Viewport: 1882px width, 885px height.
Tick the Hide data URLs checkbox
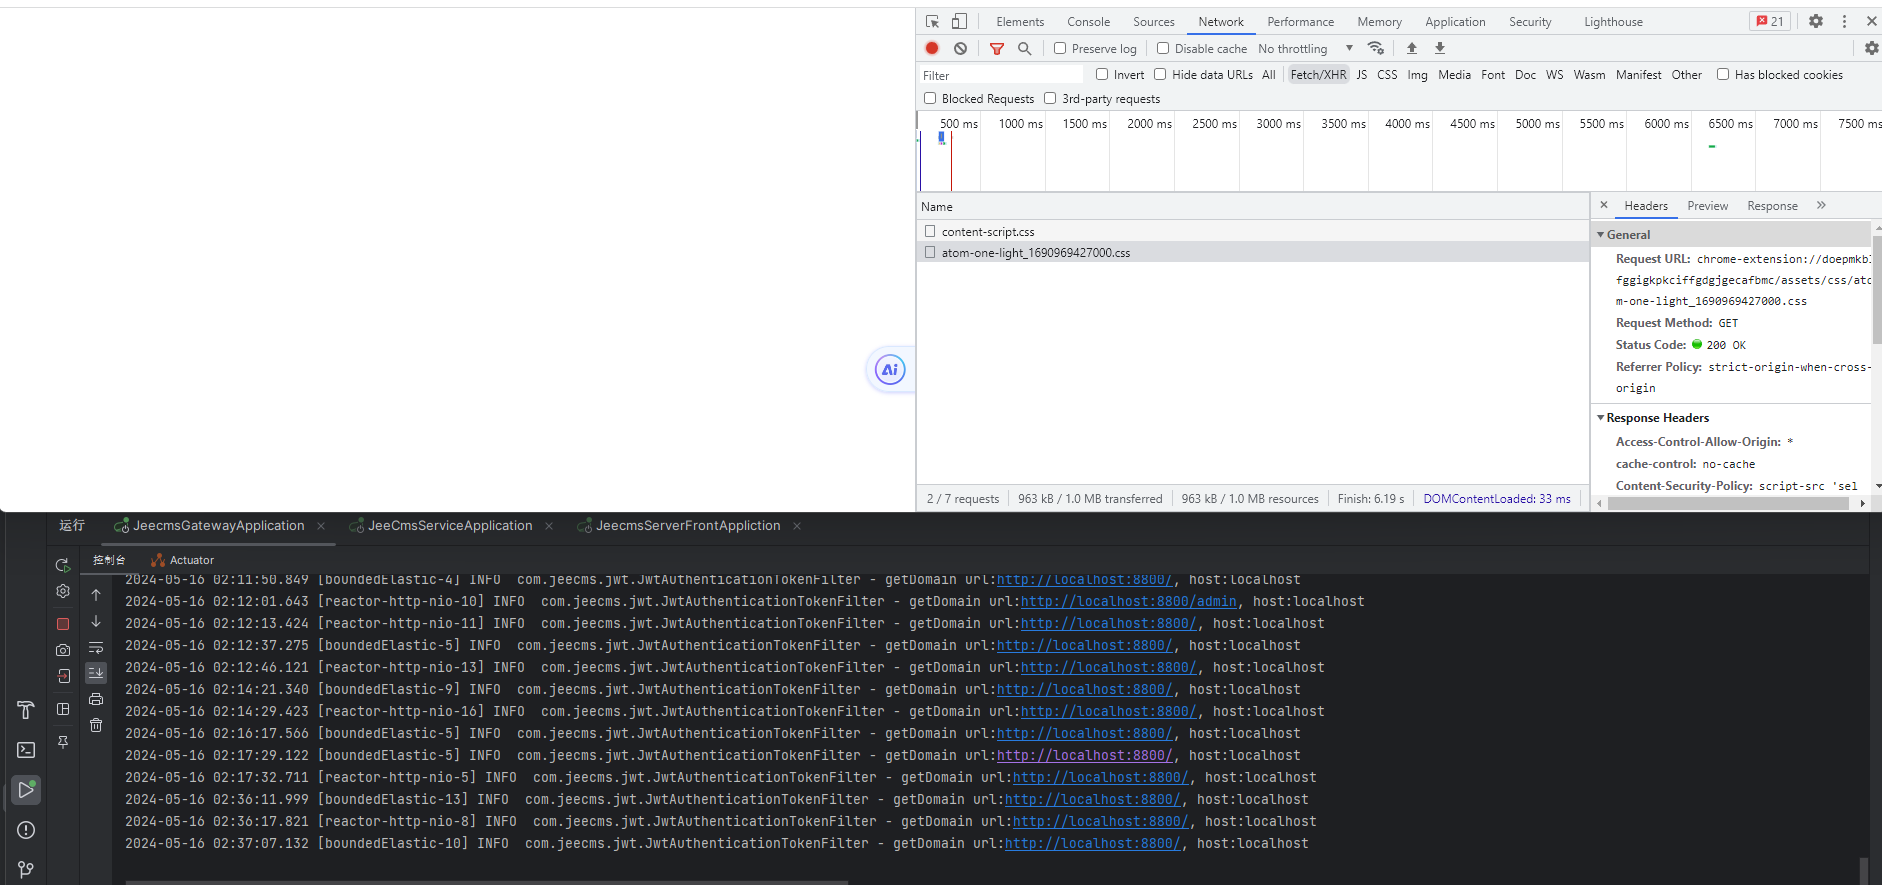click(1160, 74)
